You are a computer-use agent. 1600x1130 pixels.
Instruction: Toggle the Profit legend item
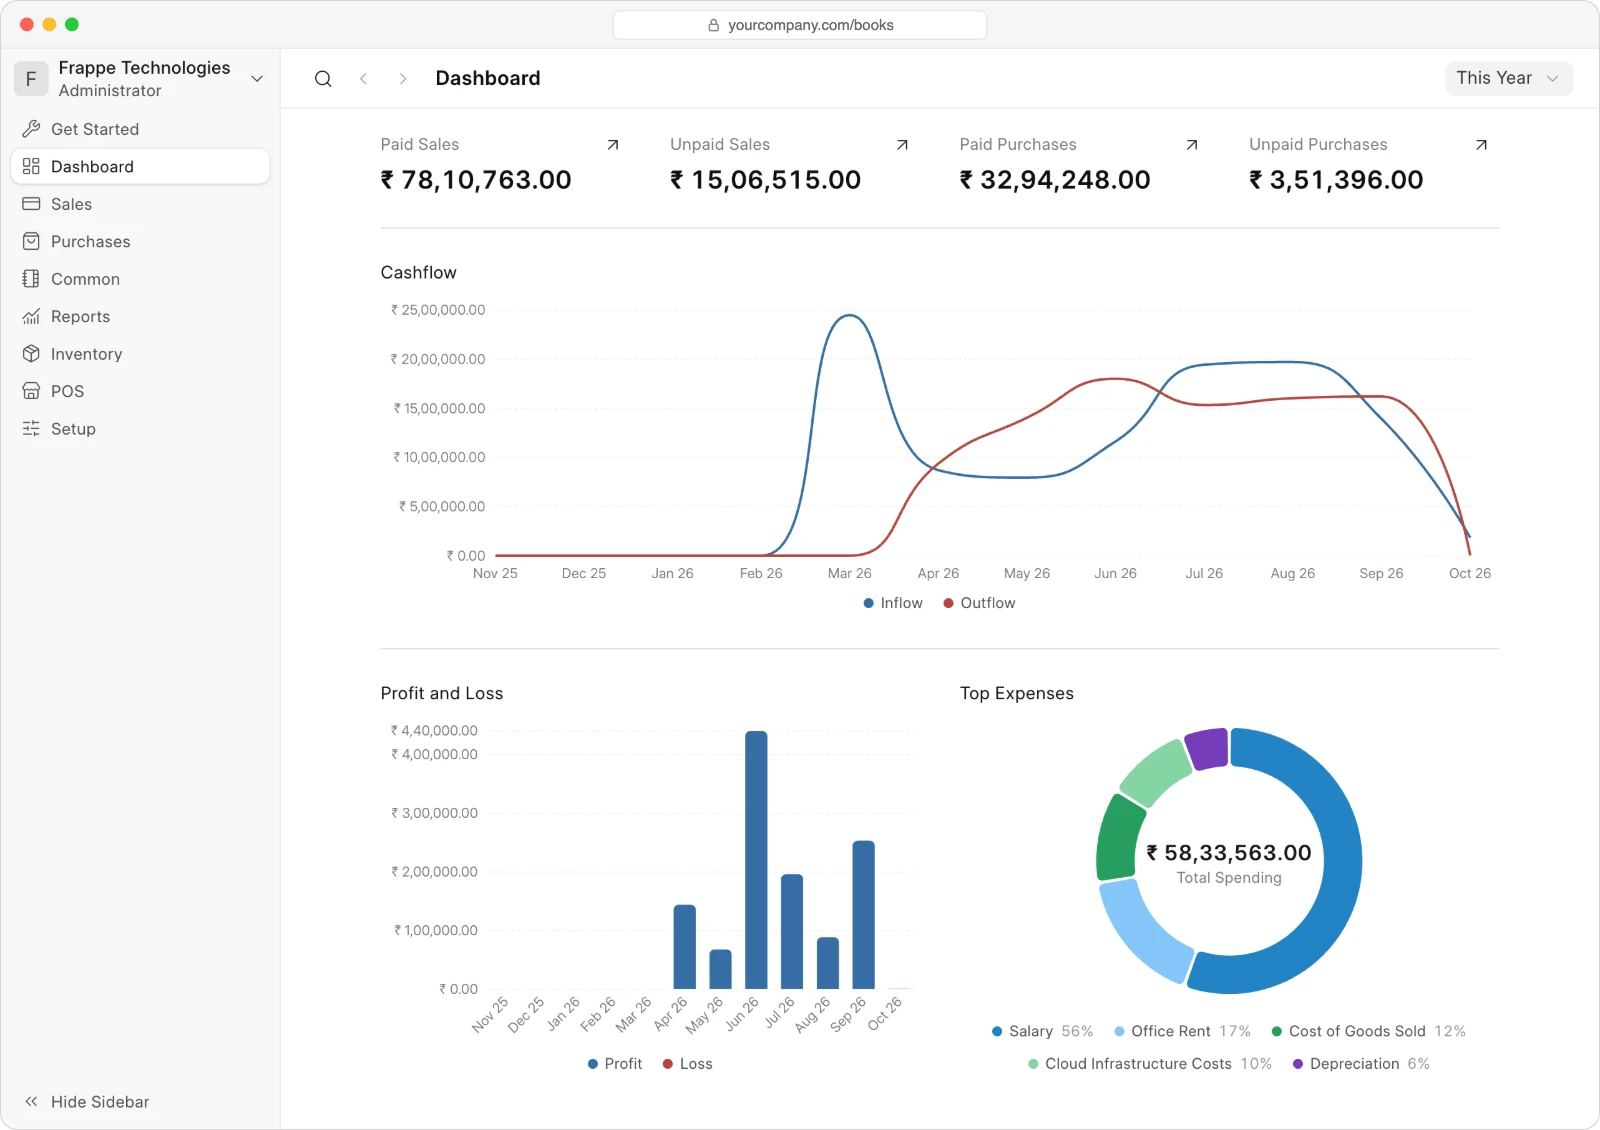[615, 1064]
